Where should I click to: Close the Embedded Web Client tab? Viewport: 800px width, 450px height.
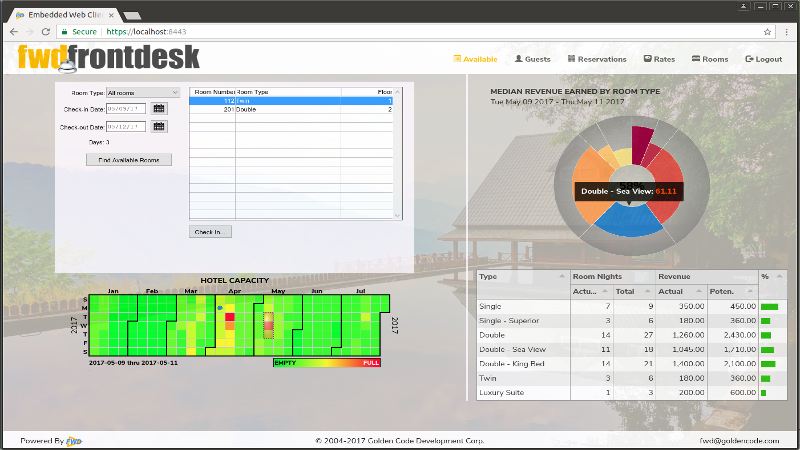tap(111, 15)
